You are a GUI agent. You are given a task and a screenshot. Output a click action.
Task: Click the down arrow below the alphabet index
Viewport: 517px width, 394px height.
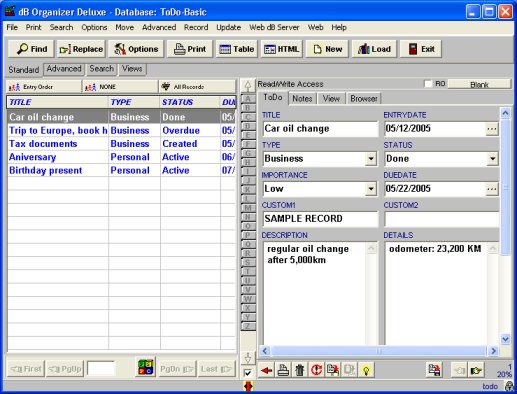248,358
